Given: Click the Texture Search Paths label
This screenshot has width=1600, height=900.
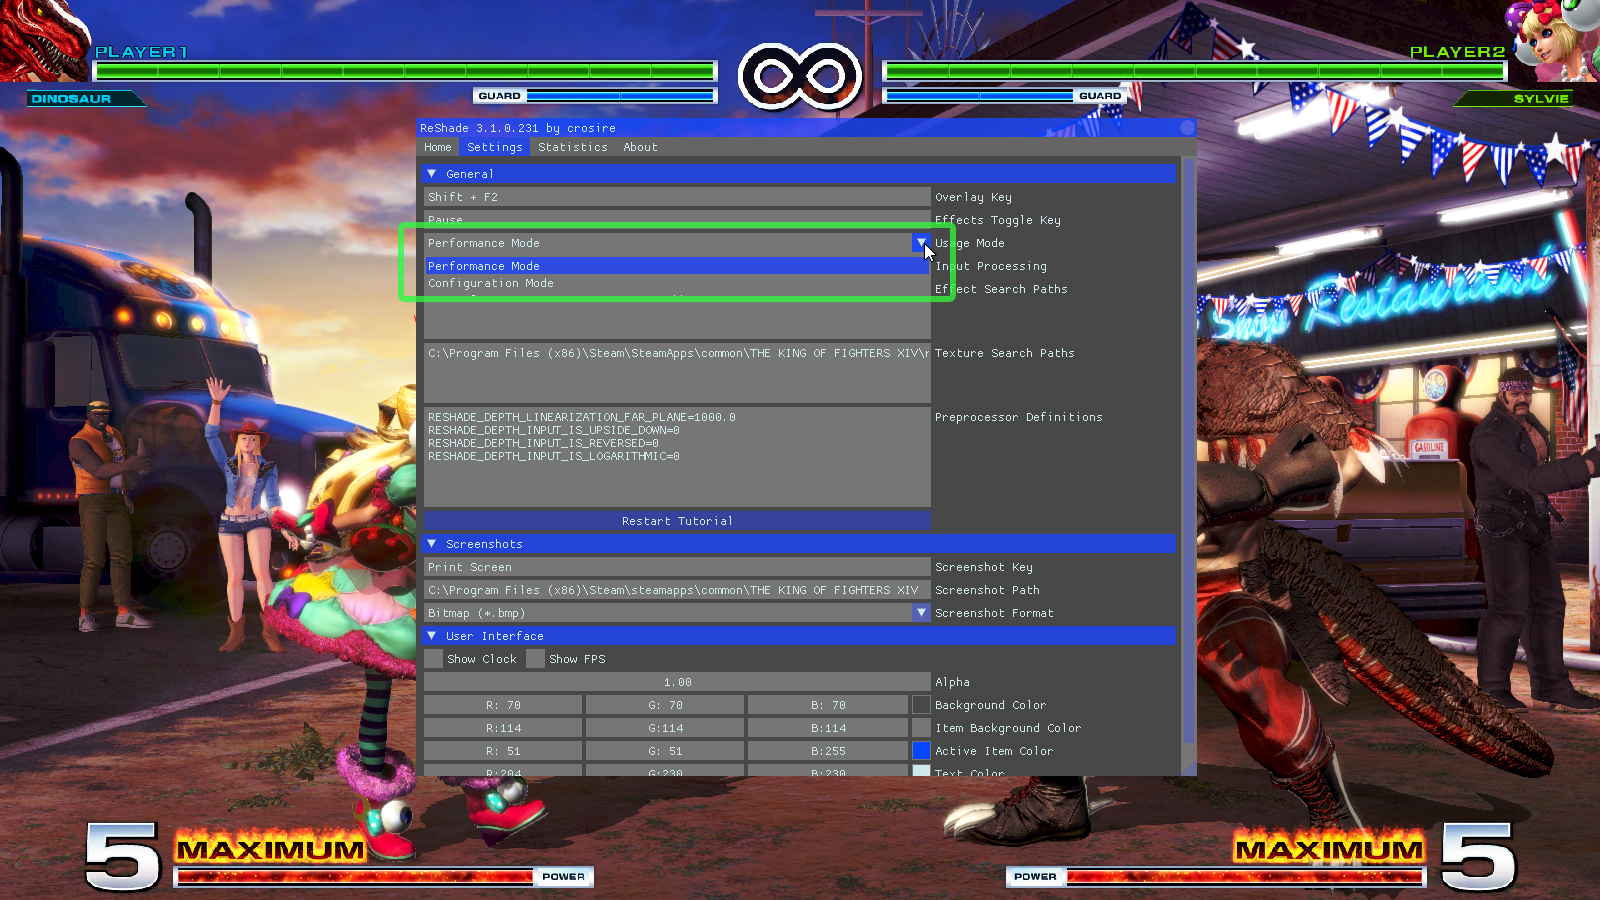Looking at the screenshot, I should (1005, 353).
